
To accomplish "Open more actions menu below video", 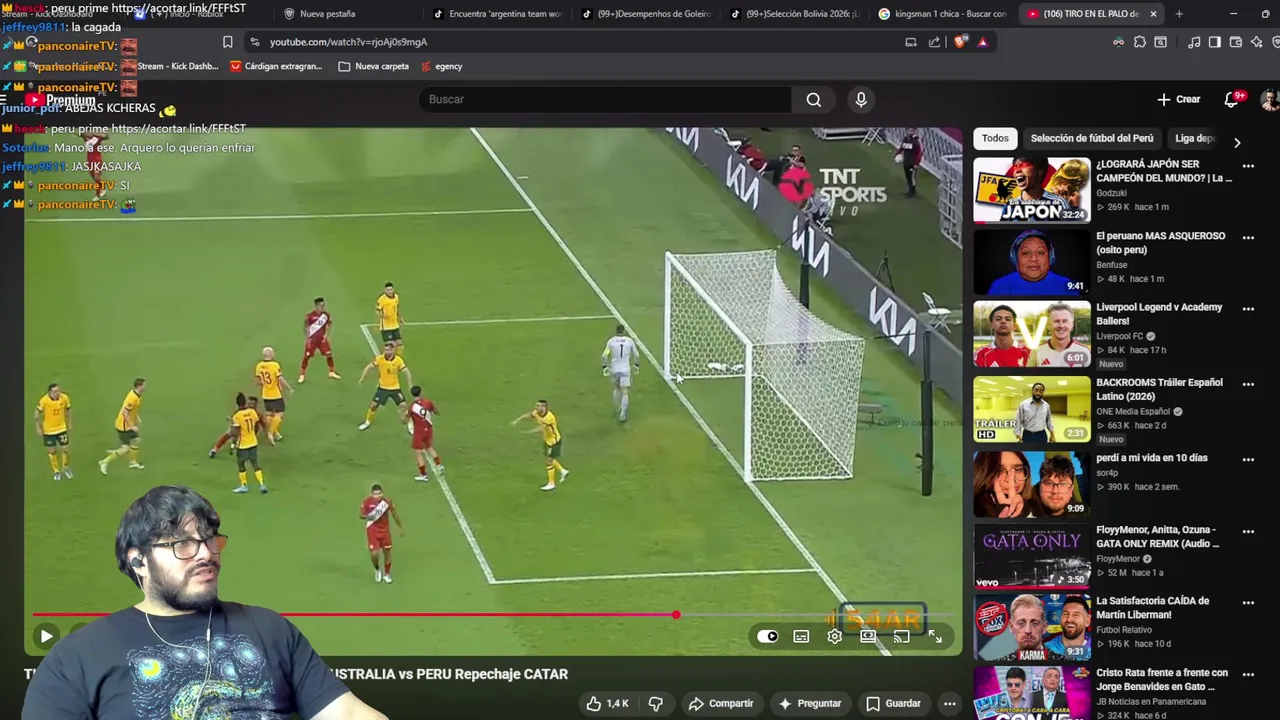I will pos(949,703).
